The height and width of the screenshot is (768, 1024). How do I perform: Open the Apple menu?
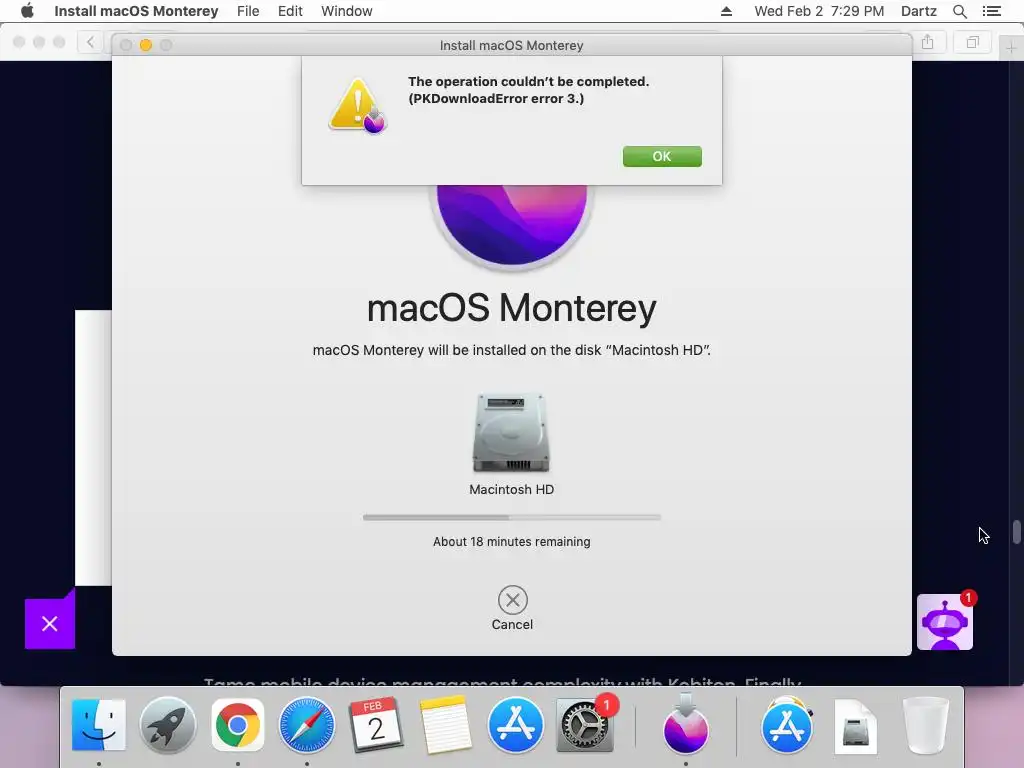pos(27,11)
